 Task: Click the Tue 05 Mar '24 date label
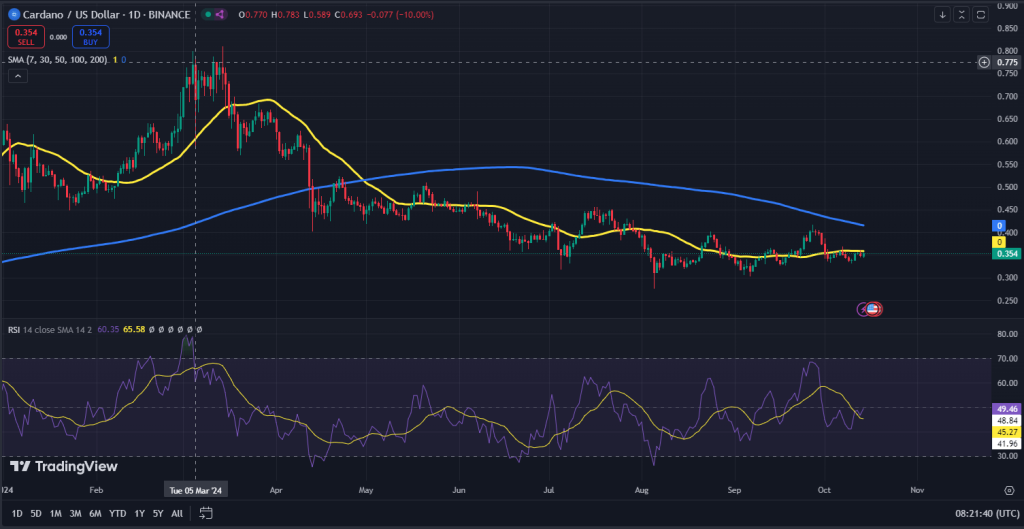[x=196, y=490]
